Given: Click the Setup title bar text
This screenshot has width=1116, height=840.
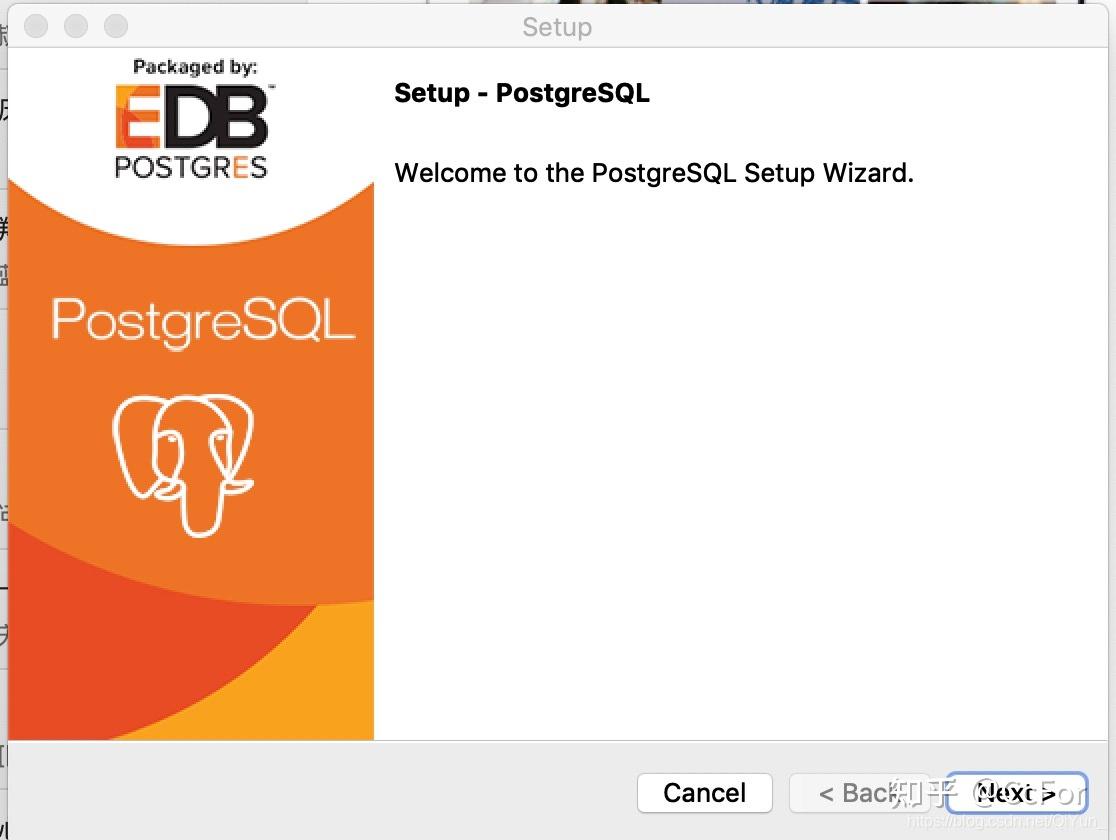Looking at the screenshot, I should 557,27.
